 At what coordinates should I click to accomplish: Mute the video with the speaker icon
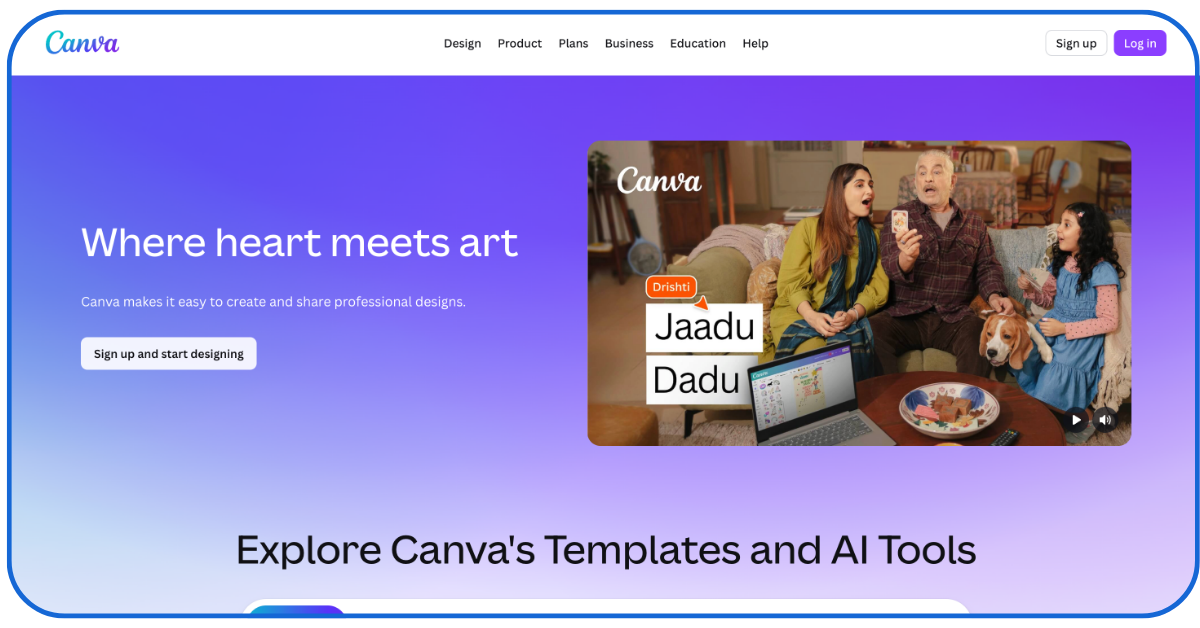pyautogui.click(x=1105, y=420)
